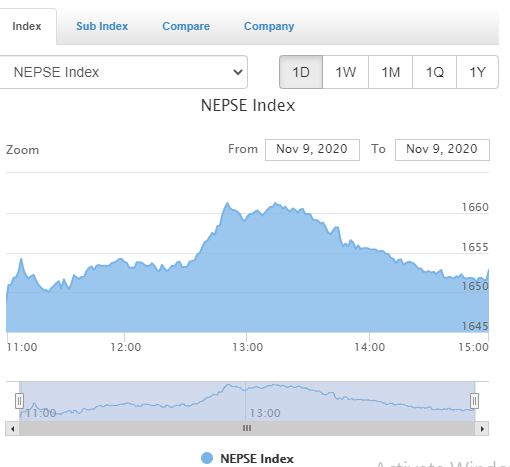
Task: Select the 1M range option
Action: coord(390,72)
